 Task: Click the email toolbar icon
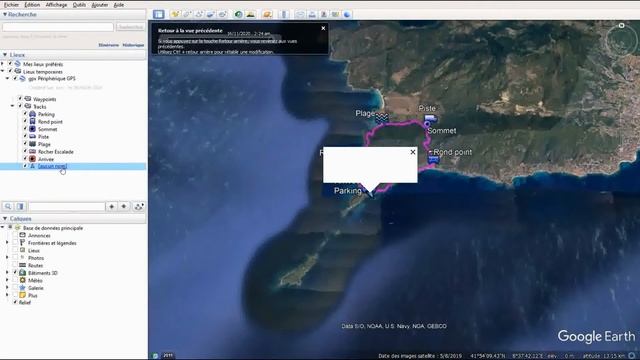tap(300, 14)
